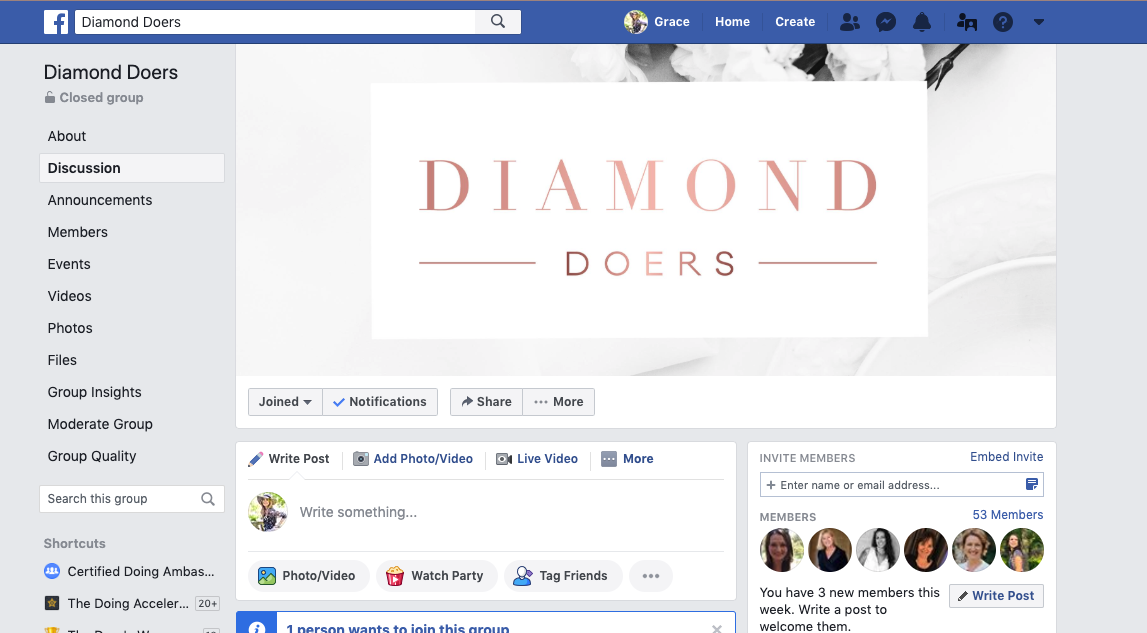This screenshot has height=633, width=1147.
Task: Expand the Joined dropdown button
Action: [285, 402]
